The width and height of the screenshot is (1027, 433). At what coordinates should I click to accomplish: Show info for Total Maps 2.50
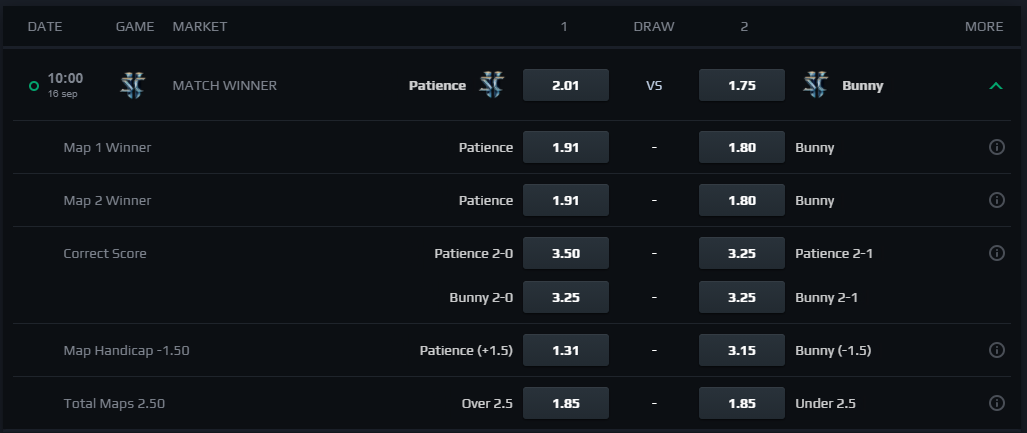tap(996, 403)
